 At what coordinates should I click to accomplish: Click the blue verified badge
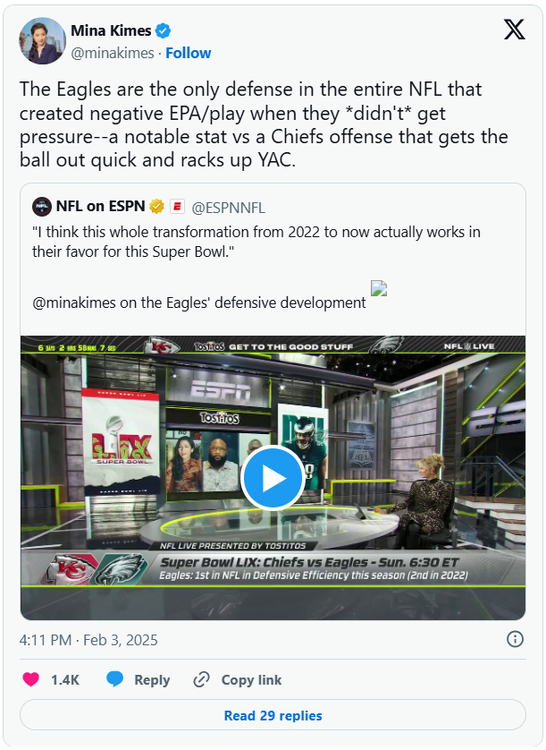click(164, 31)
